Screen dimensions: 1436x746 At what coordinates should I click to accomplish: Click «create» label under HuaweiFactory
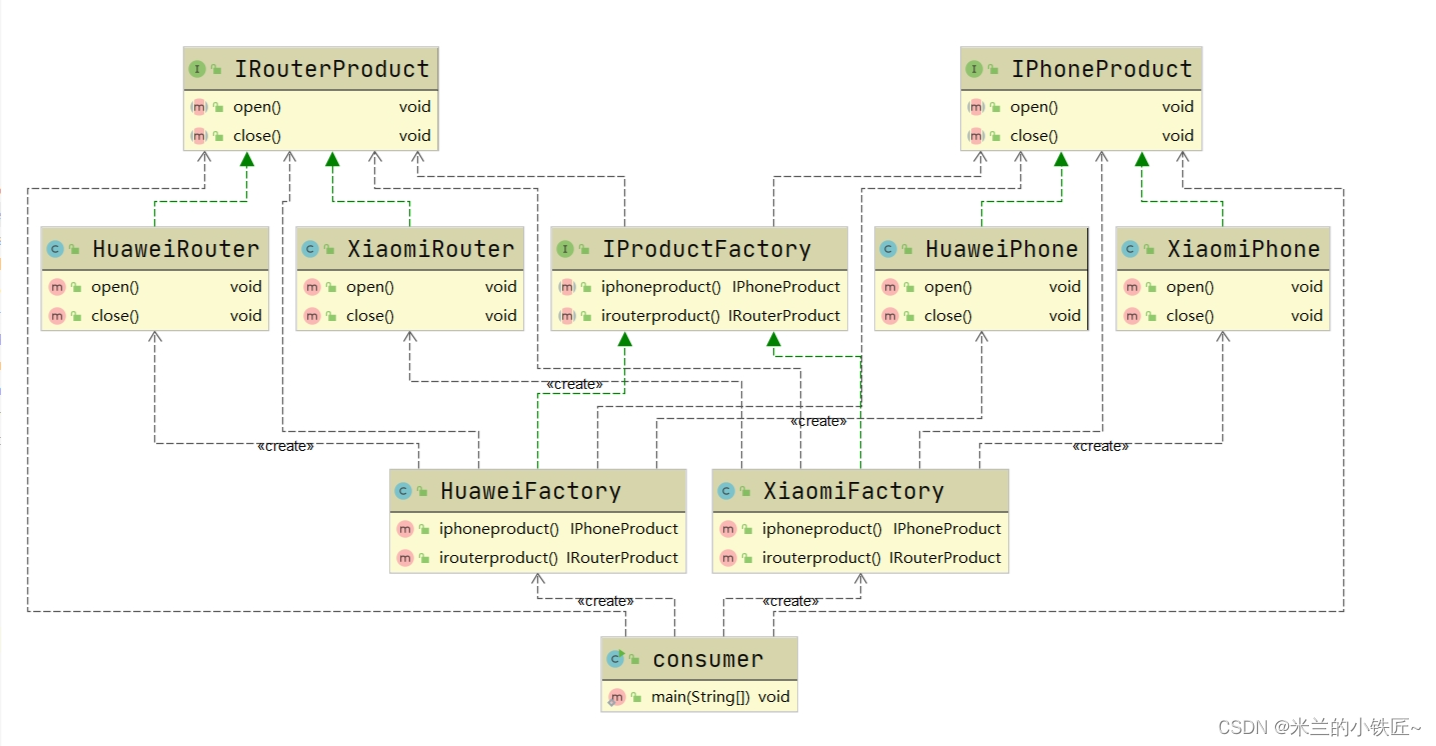pyautogui.click(x=605, y=601)
